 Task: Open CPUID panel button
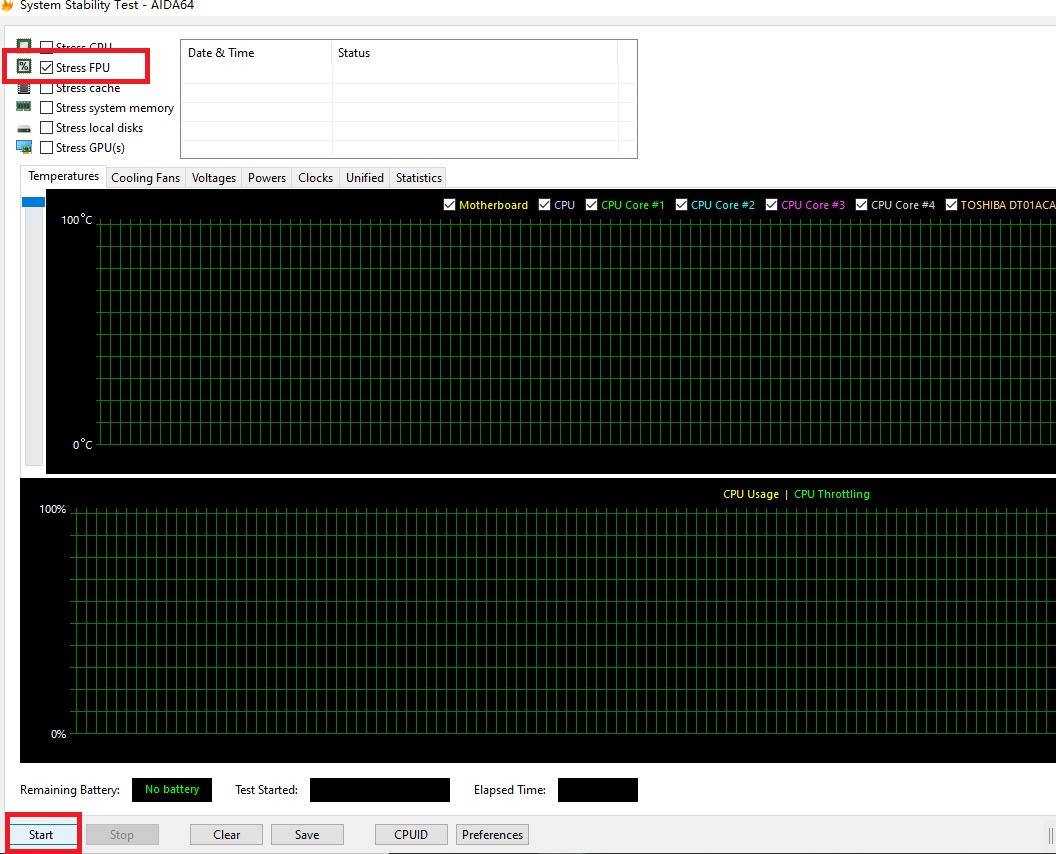coord(411,834)
